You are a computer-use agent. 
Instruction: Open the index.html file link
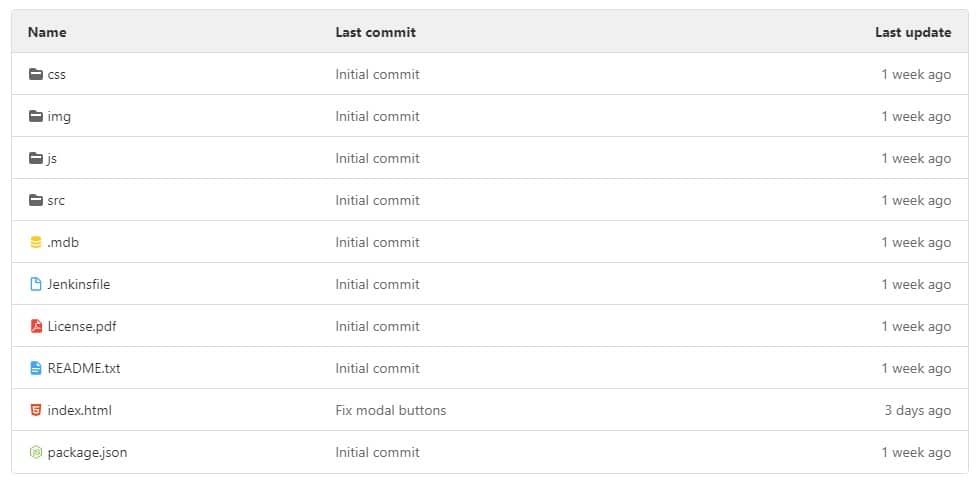coord(79,410)
